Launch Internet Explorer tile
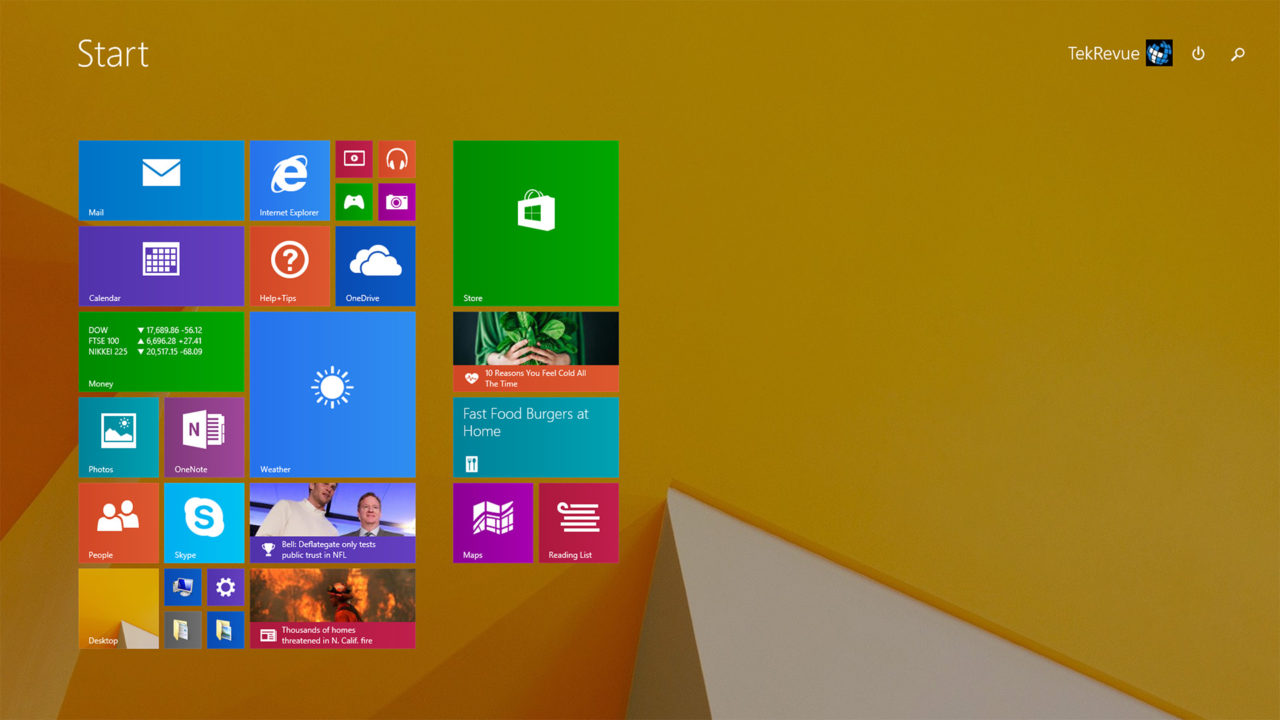The width and height of the screenshot is (1280, 720). (x=290, y=180)
